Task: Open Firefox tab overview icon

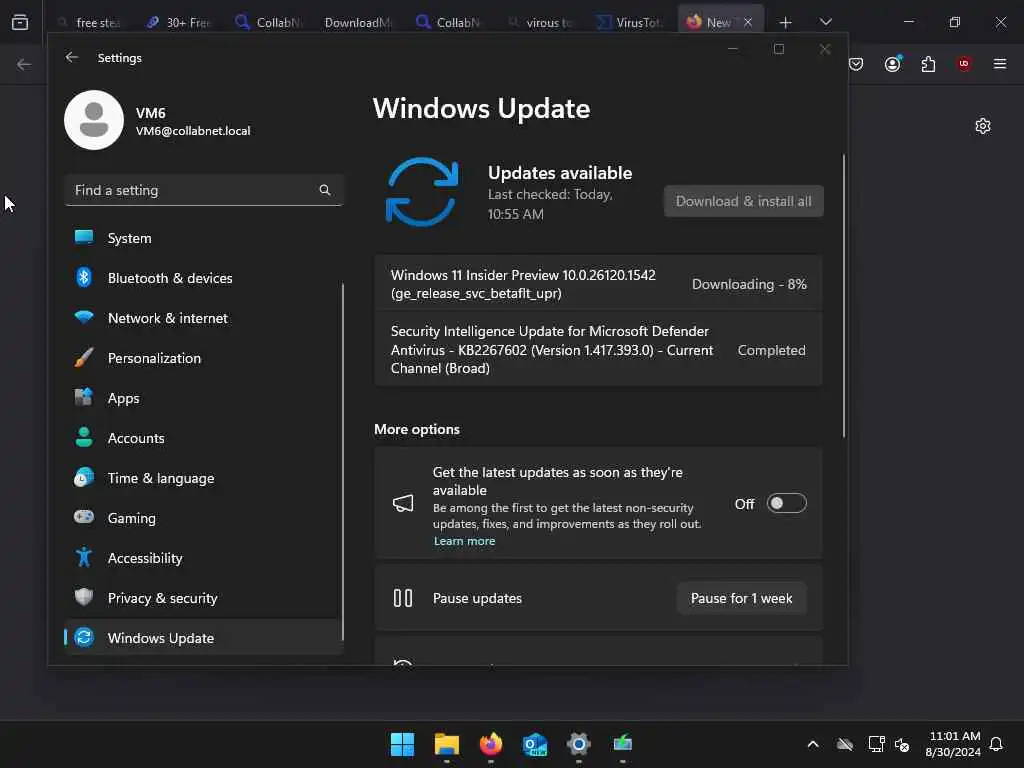Action: [x=20, y=22]
